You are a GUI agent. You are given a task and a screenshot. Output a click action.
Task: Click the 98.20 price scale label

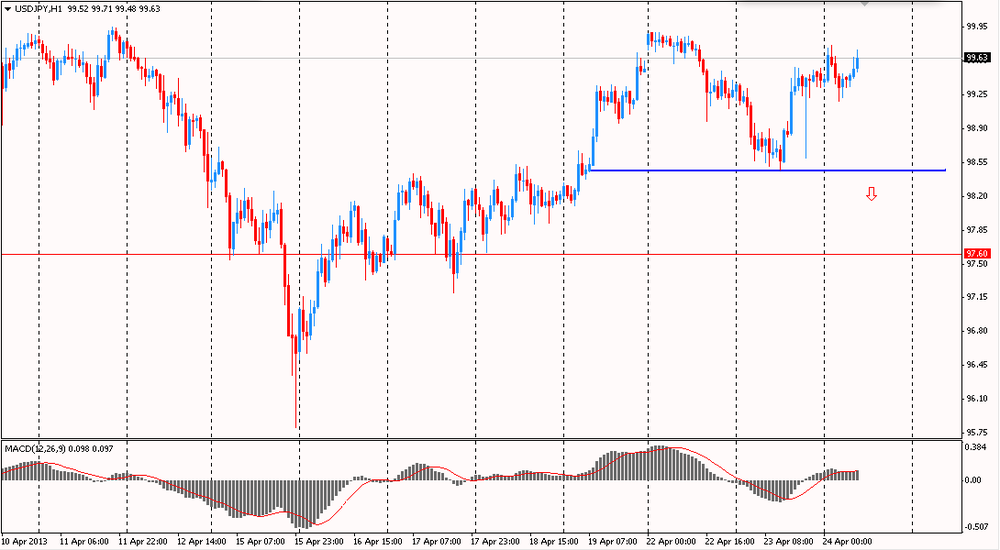coord(977,196)
